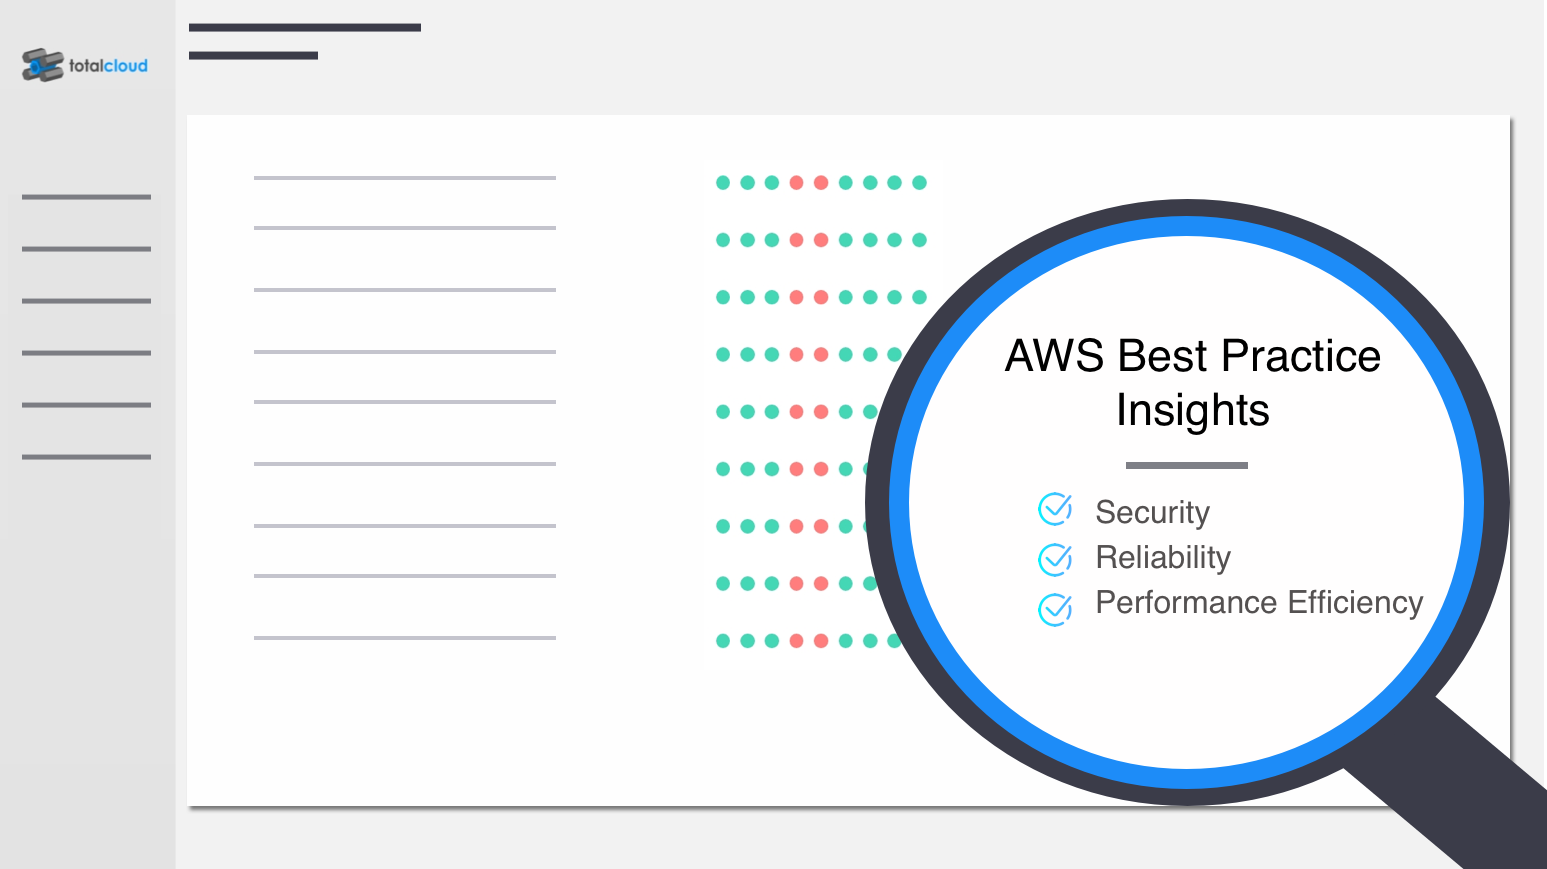Open the last sidebar menu line
The image size is (1547, 869).
point(86,457)
